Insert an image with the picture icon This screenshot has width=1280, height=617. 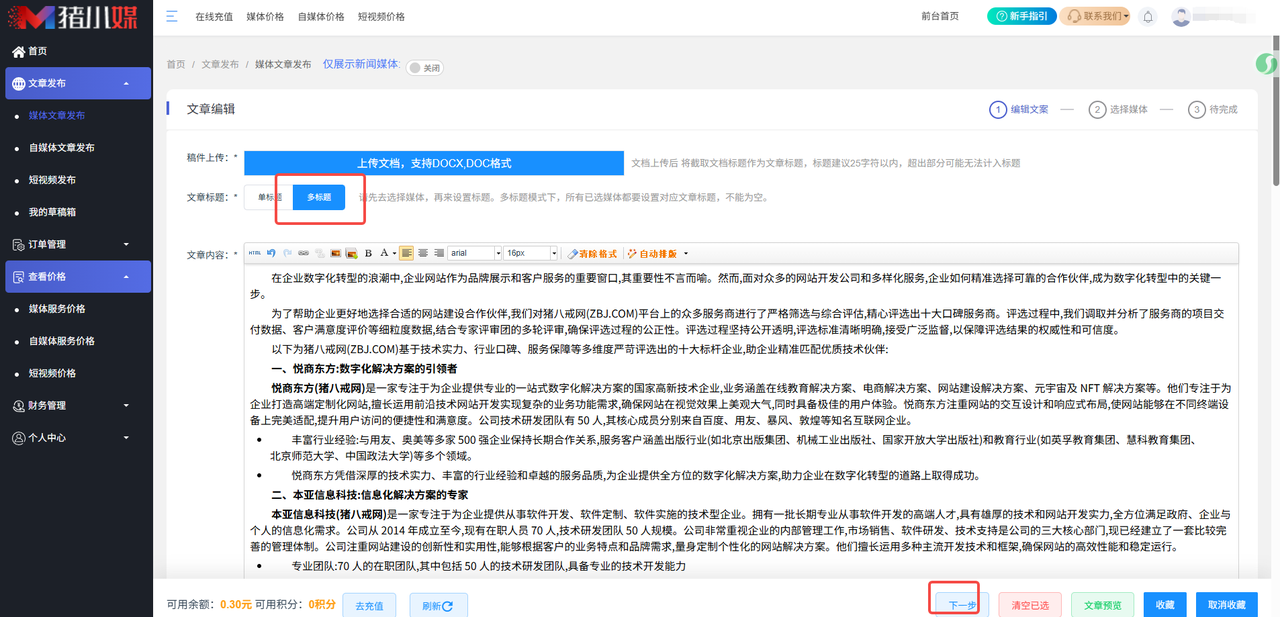pos(336,253)
